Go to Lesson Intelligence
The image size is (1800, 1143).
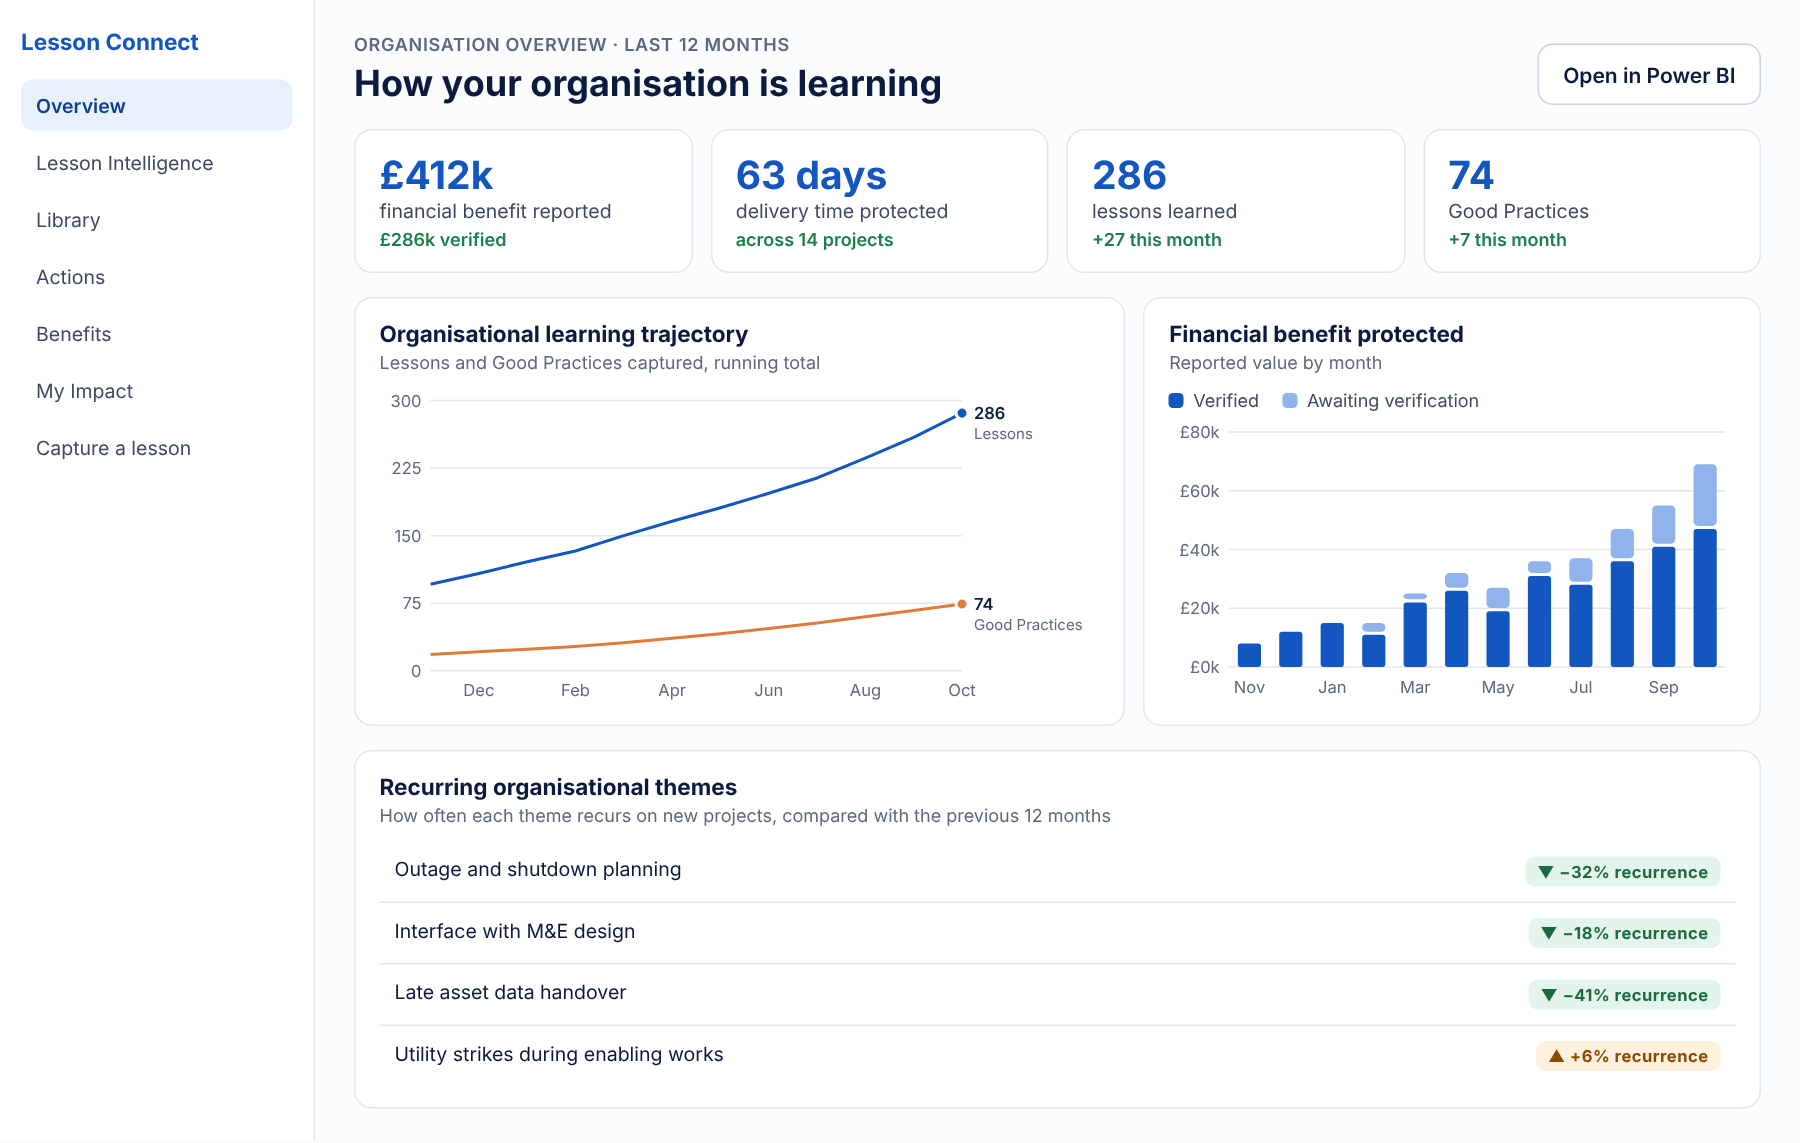(156, 163)
